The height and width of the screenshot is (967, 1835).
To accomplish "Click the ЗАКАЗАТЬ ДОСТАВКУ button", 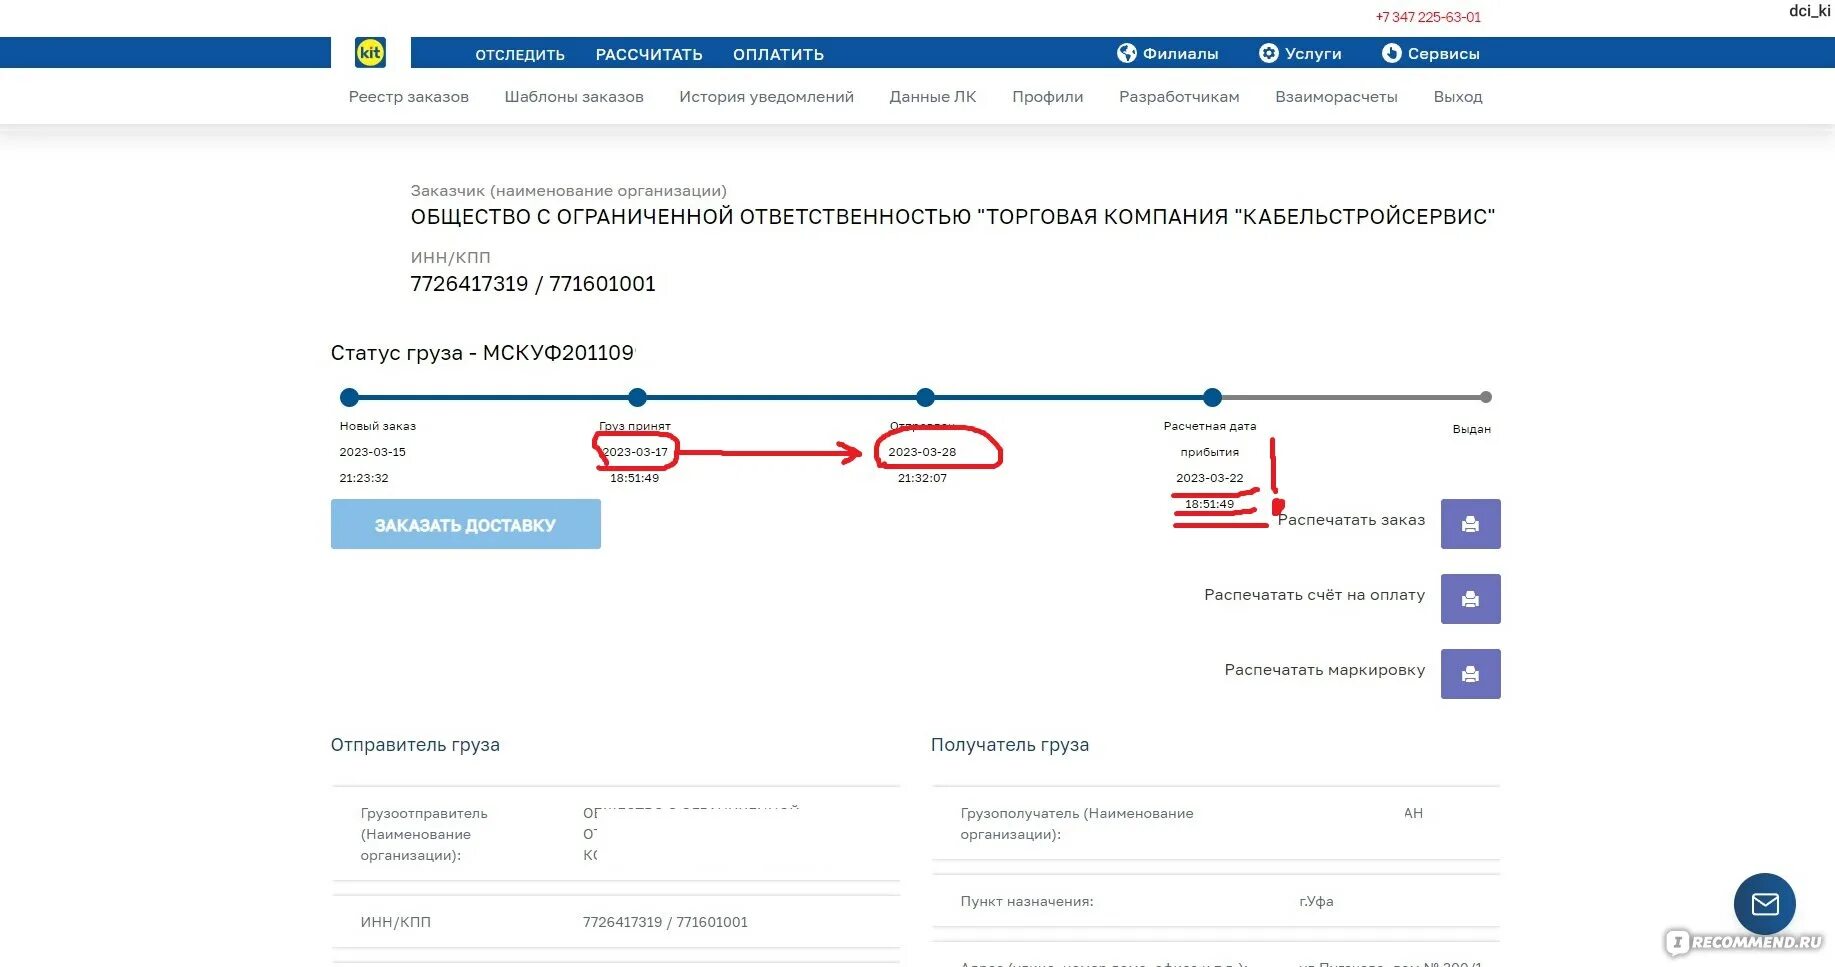I will 466,524.
